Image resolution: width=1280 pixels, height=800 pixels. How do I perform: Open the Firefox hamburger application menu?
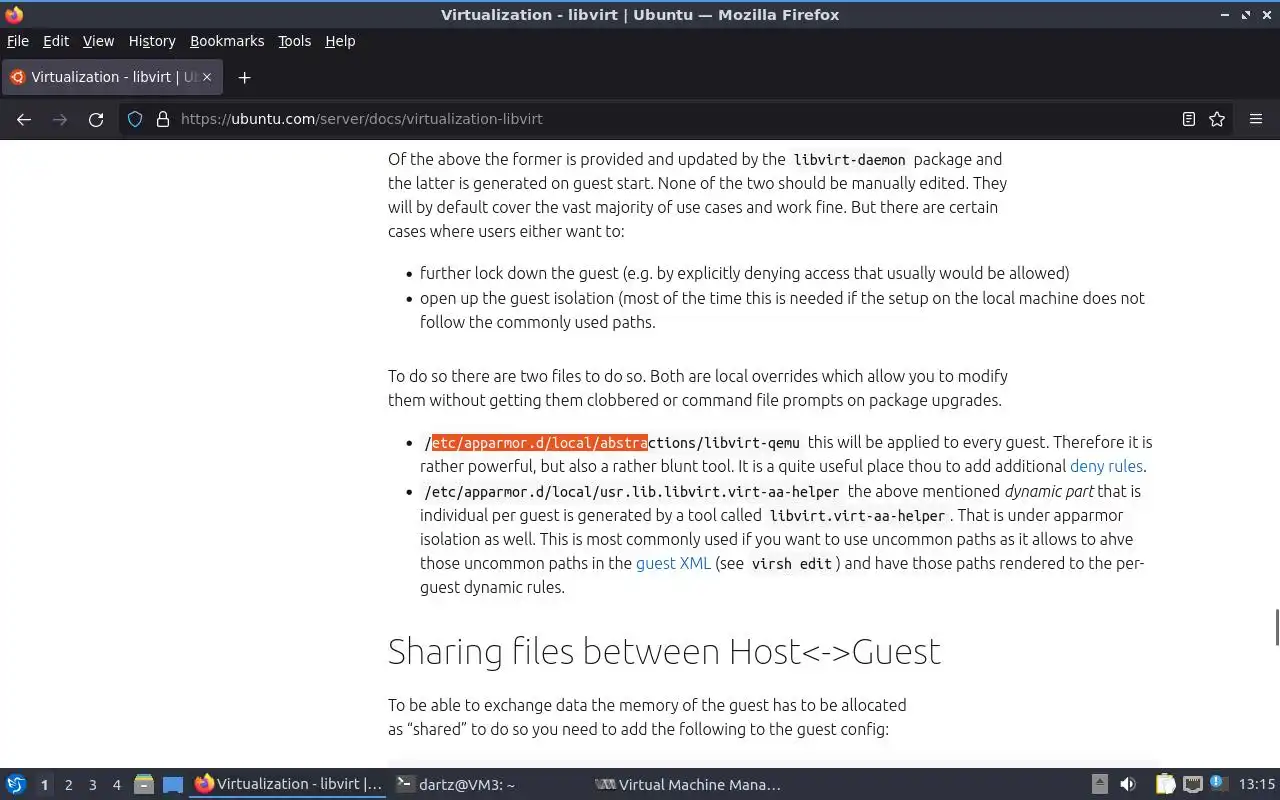pos(1256,119)
